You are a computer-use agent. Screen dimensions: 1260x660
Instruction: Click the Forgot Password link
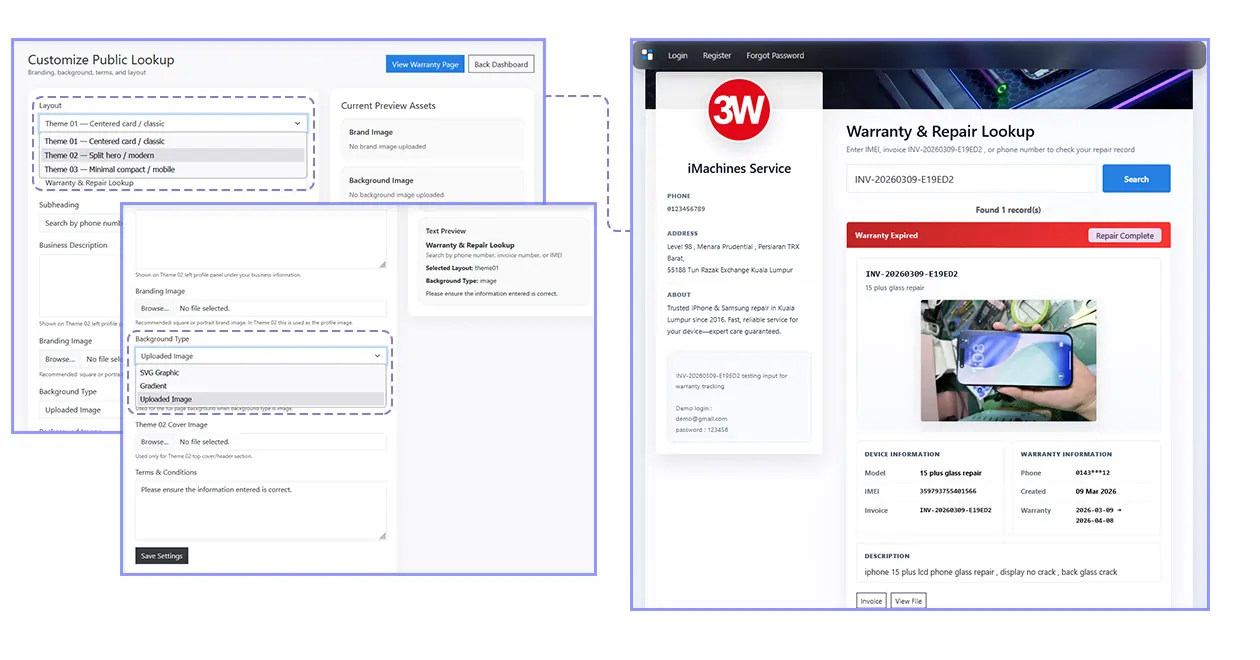coord(775,56)
